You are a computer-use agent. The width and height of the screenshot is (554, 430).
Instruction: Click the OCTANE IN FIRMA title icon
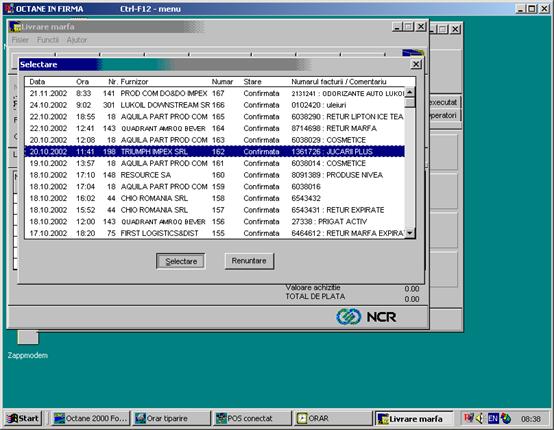pos(10,8)
